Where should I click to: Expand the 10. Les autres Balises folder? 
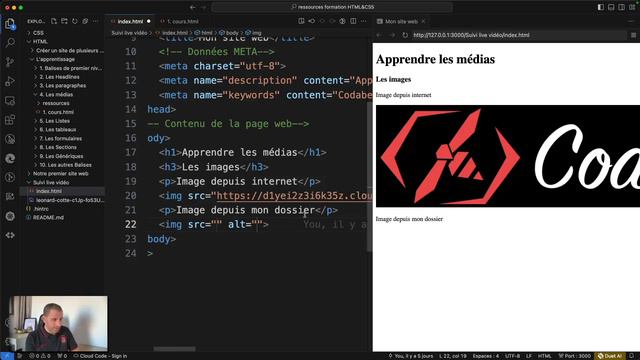65,165
